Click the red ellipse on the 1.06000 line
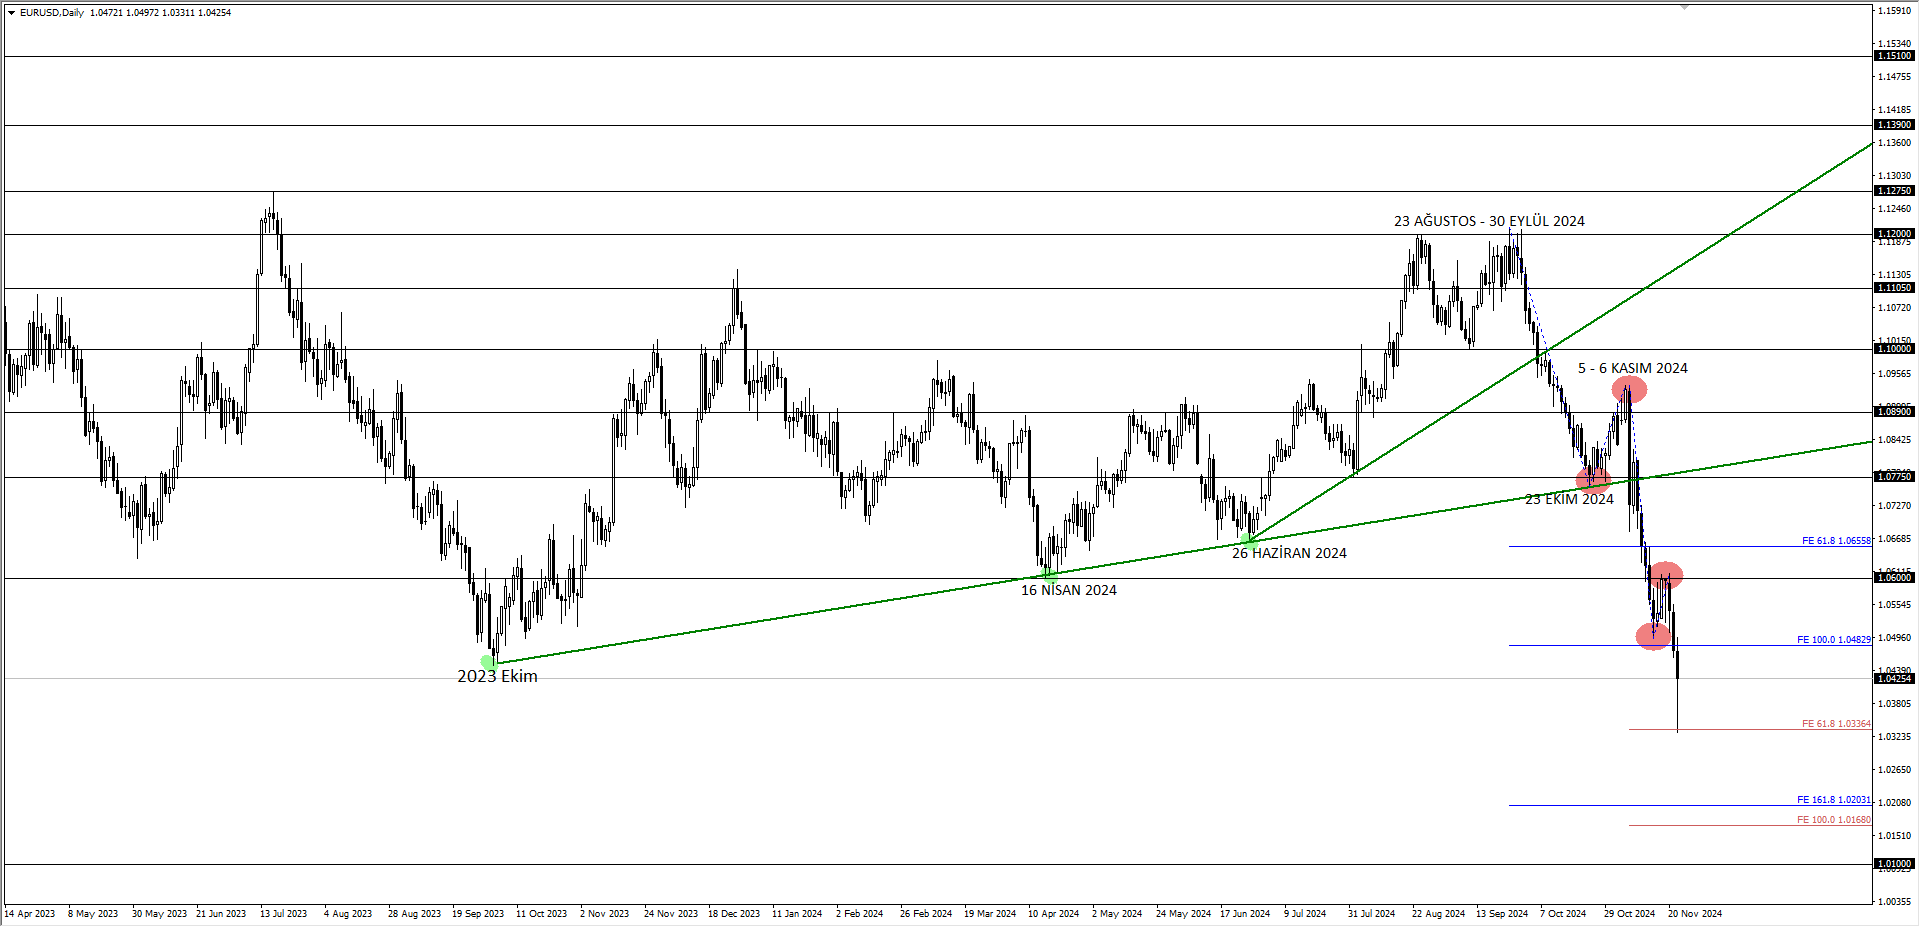The height and width of the screenshot is (927, 1920). click(x=1666, y=575)
